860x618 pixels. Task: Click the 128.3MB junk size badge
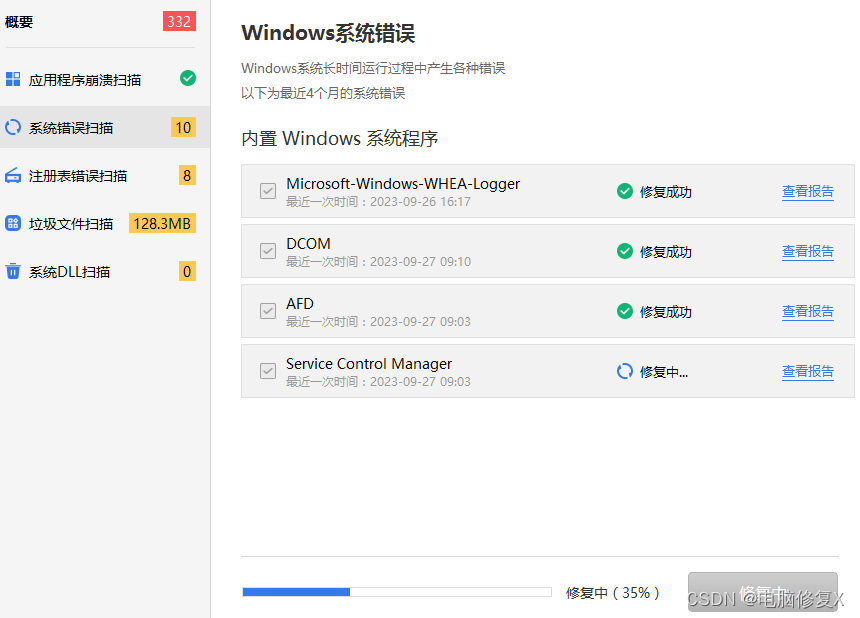(x=162, y=223)
